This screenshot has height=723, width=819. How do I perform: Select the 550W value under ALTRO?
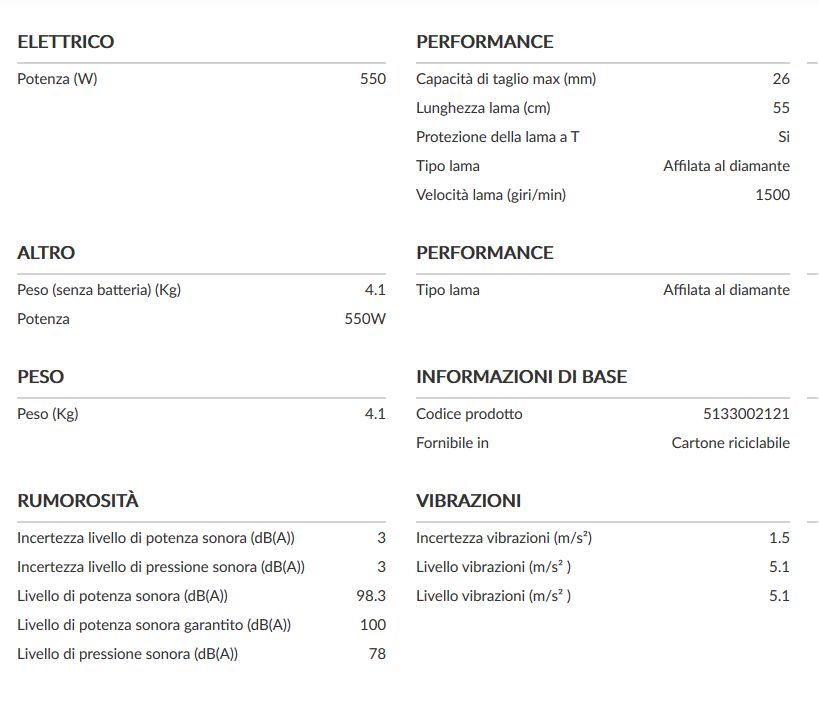click(365, 319)
